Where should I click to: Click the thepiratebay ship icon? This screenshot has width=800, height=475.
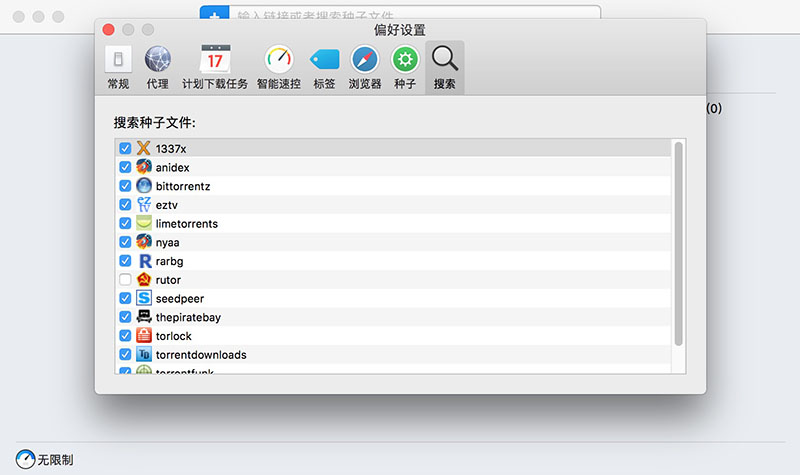coord(144,317)
